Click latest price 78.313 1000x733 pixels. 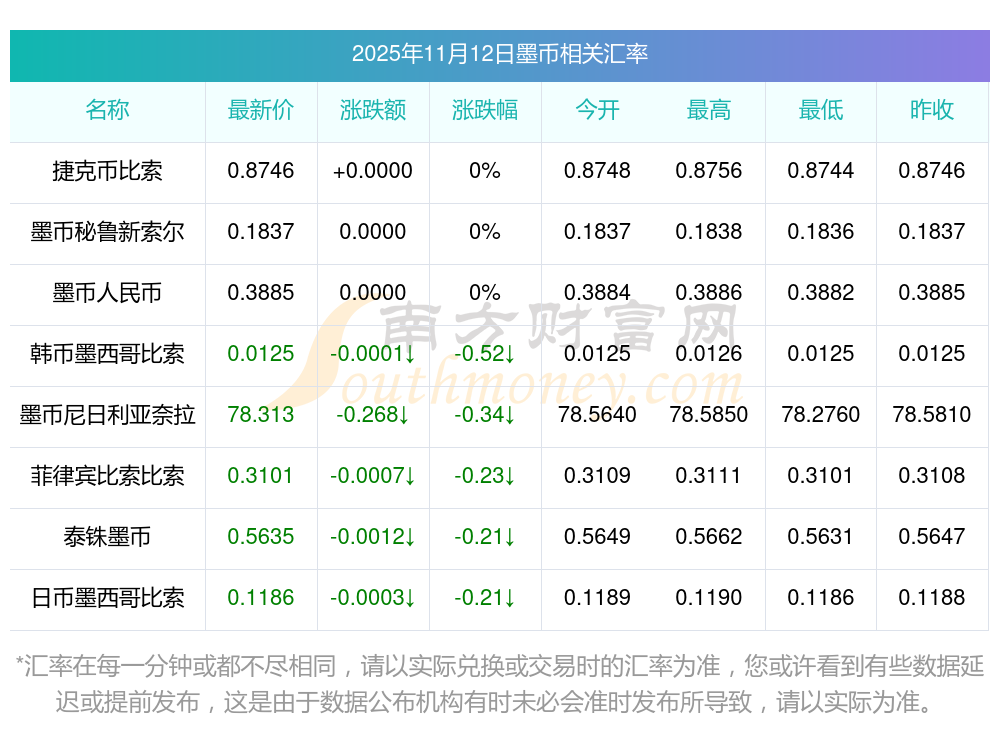click(261, 415)
